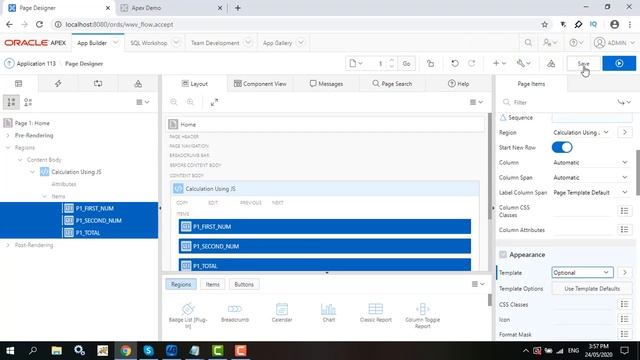
Task: Edit Column CSS Classes list icon
Action: click(624, 211)
